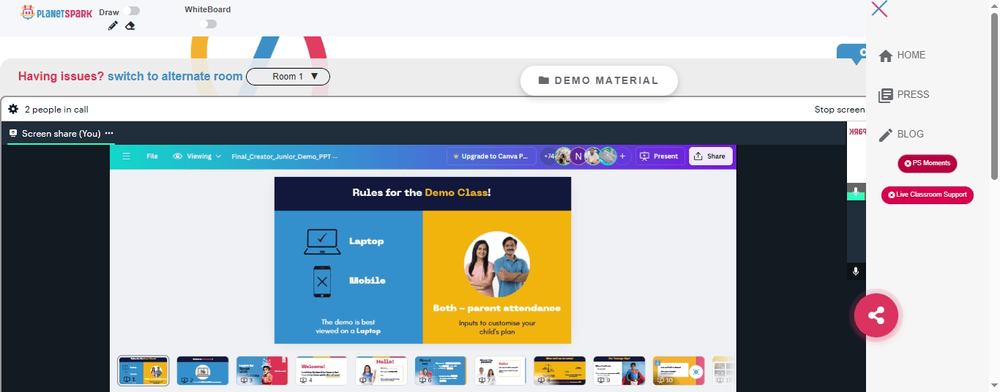Click the Canva Share button
Screen dimensions: 1000x392
(x=710, y=156)
